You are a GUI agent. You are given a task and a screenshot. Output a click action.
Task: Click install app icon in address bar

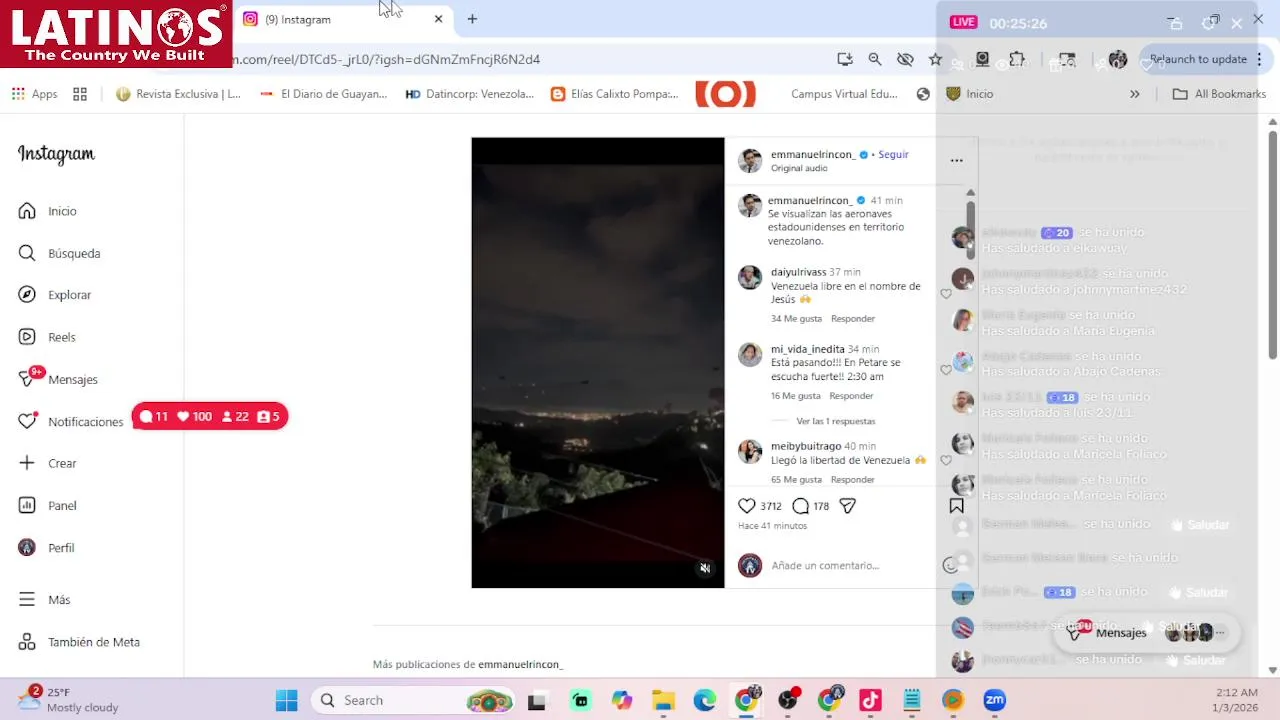tap(845, 59)
